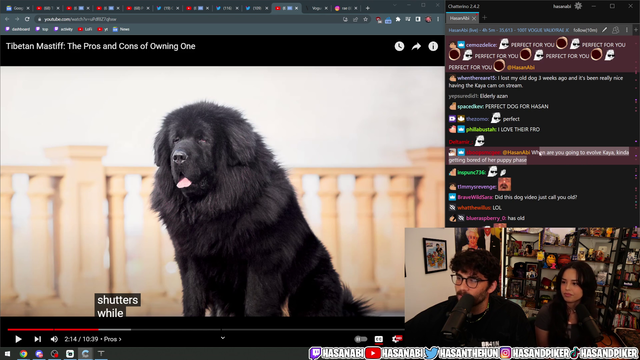
Task: Open a new Chrome tab
Action: click(367, 8)
